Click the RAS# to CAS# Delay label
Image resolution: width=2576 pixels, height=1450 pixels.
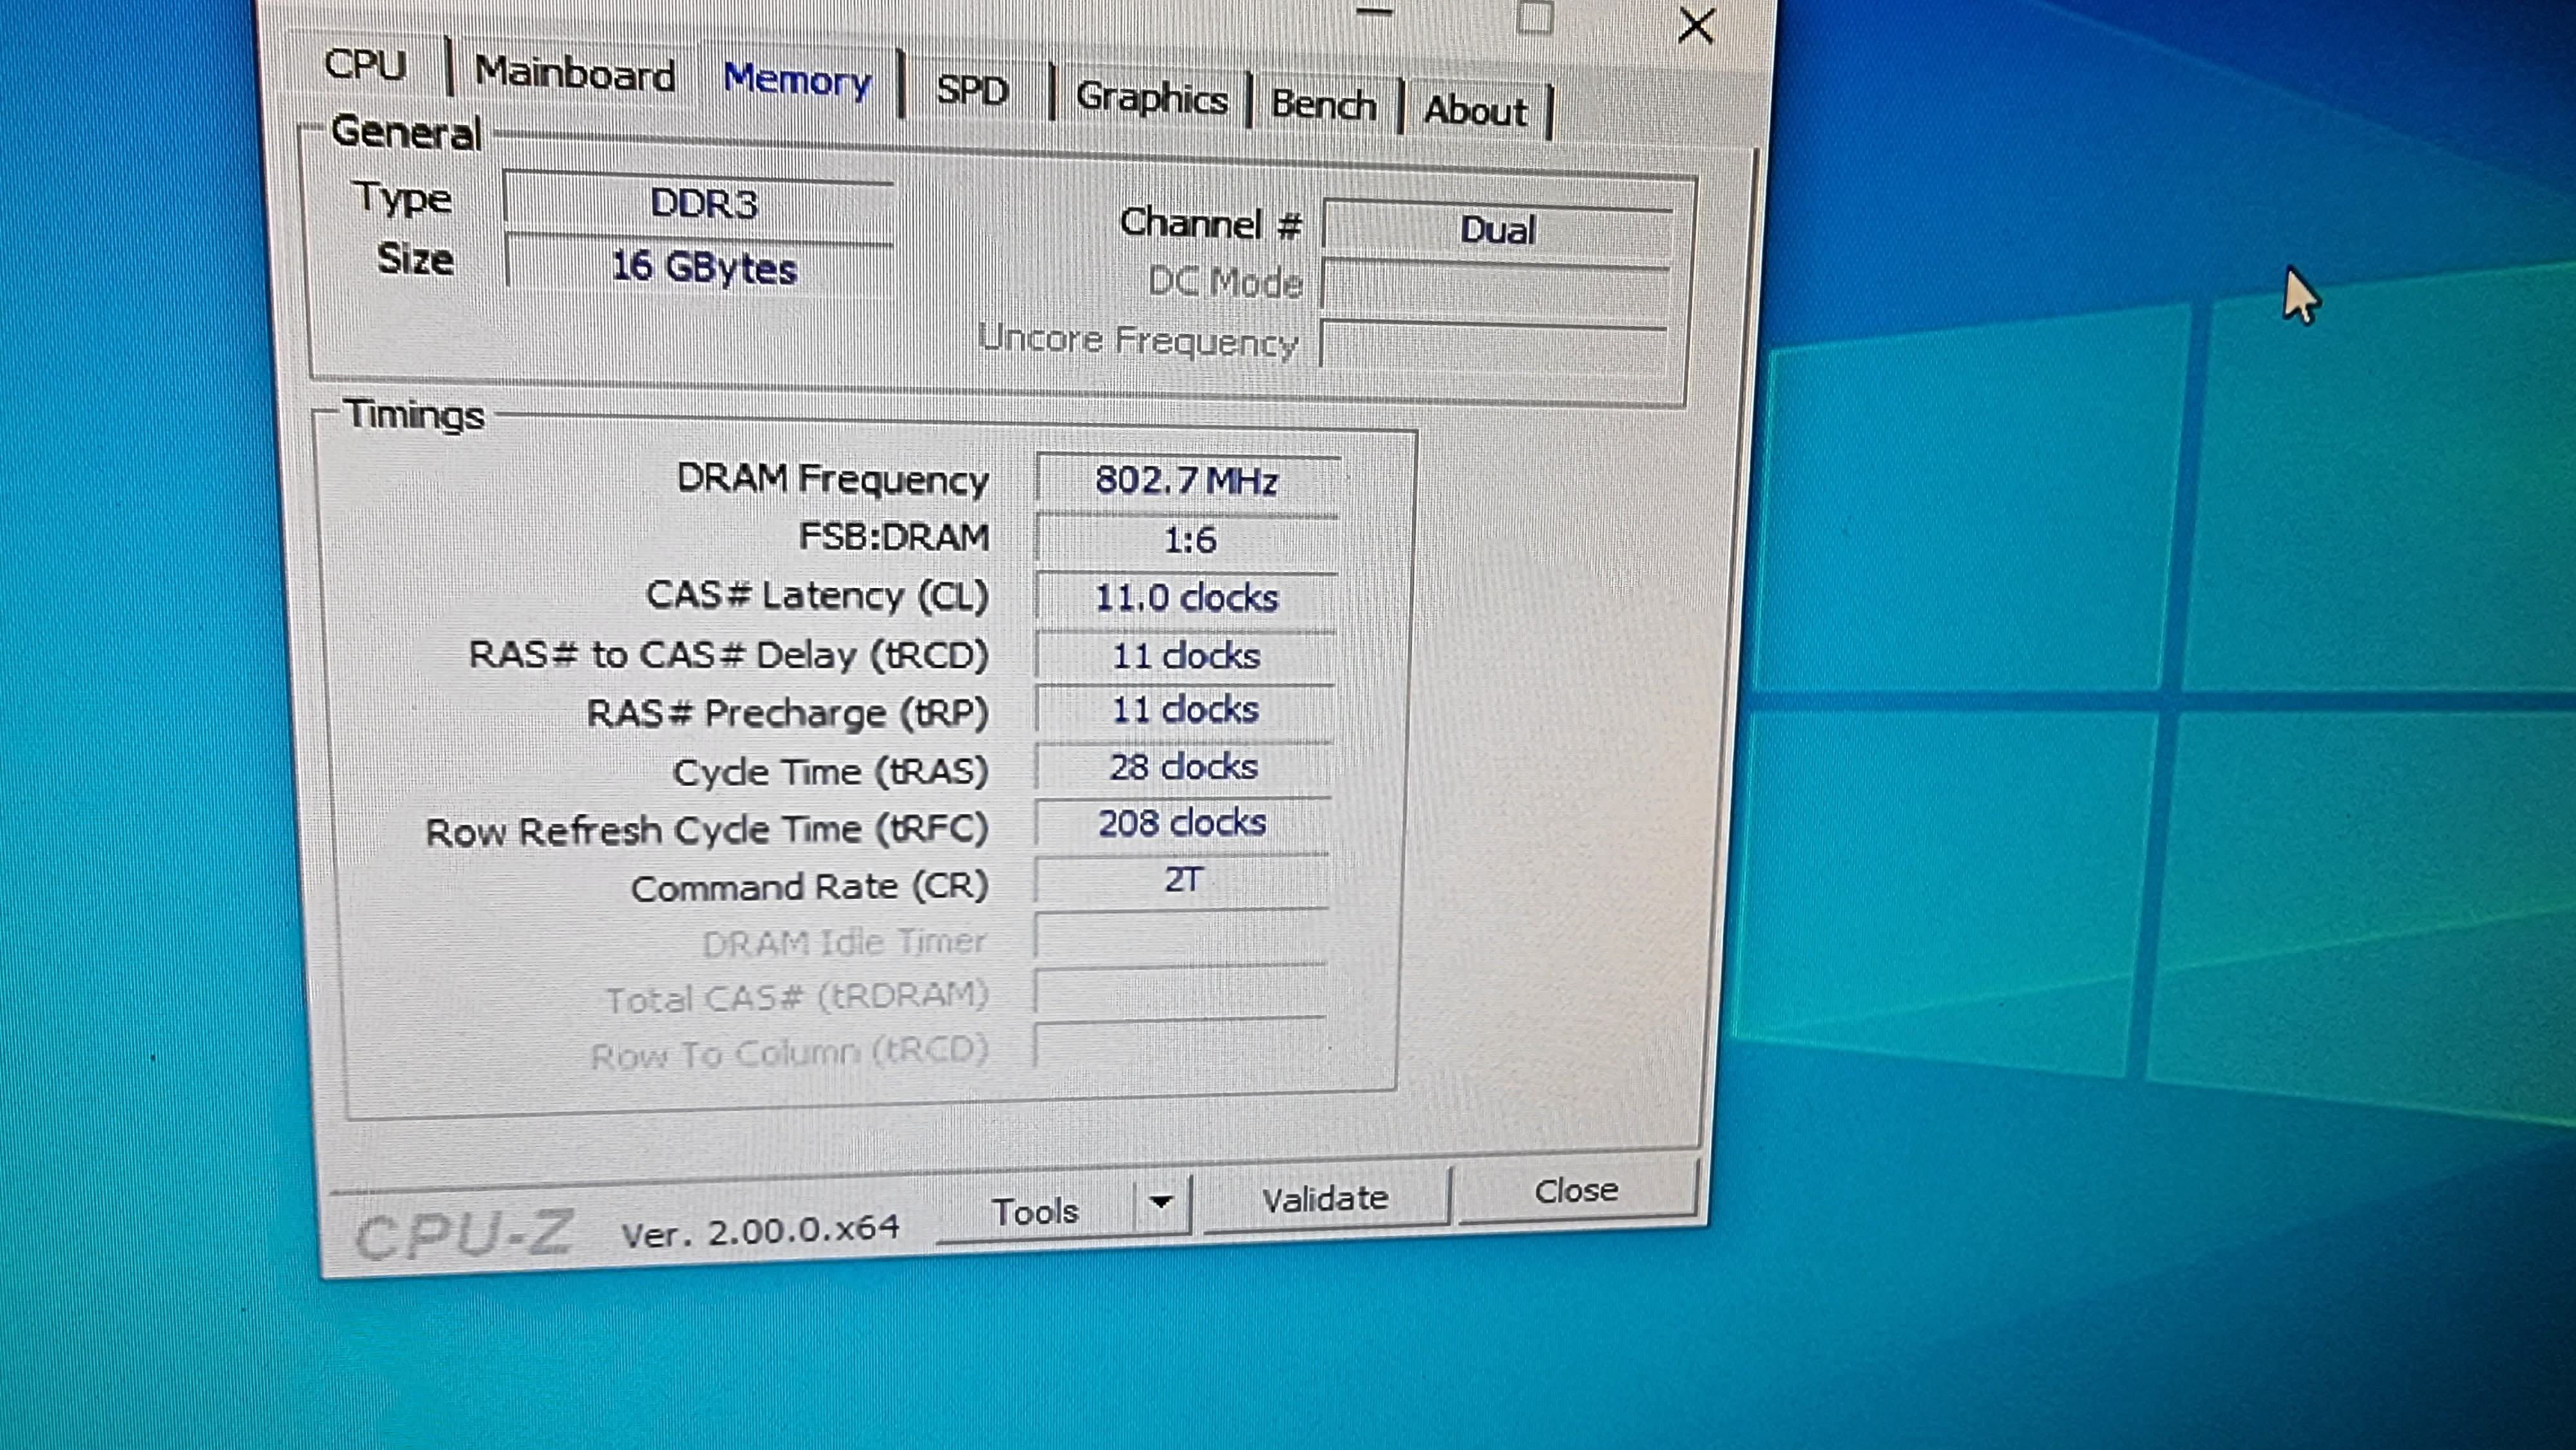pos(729,655)
